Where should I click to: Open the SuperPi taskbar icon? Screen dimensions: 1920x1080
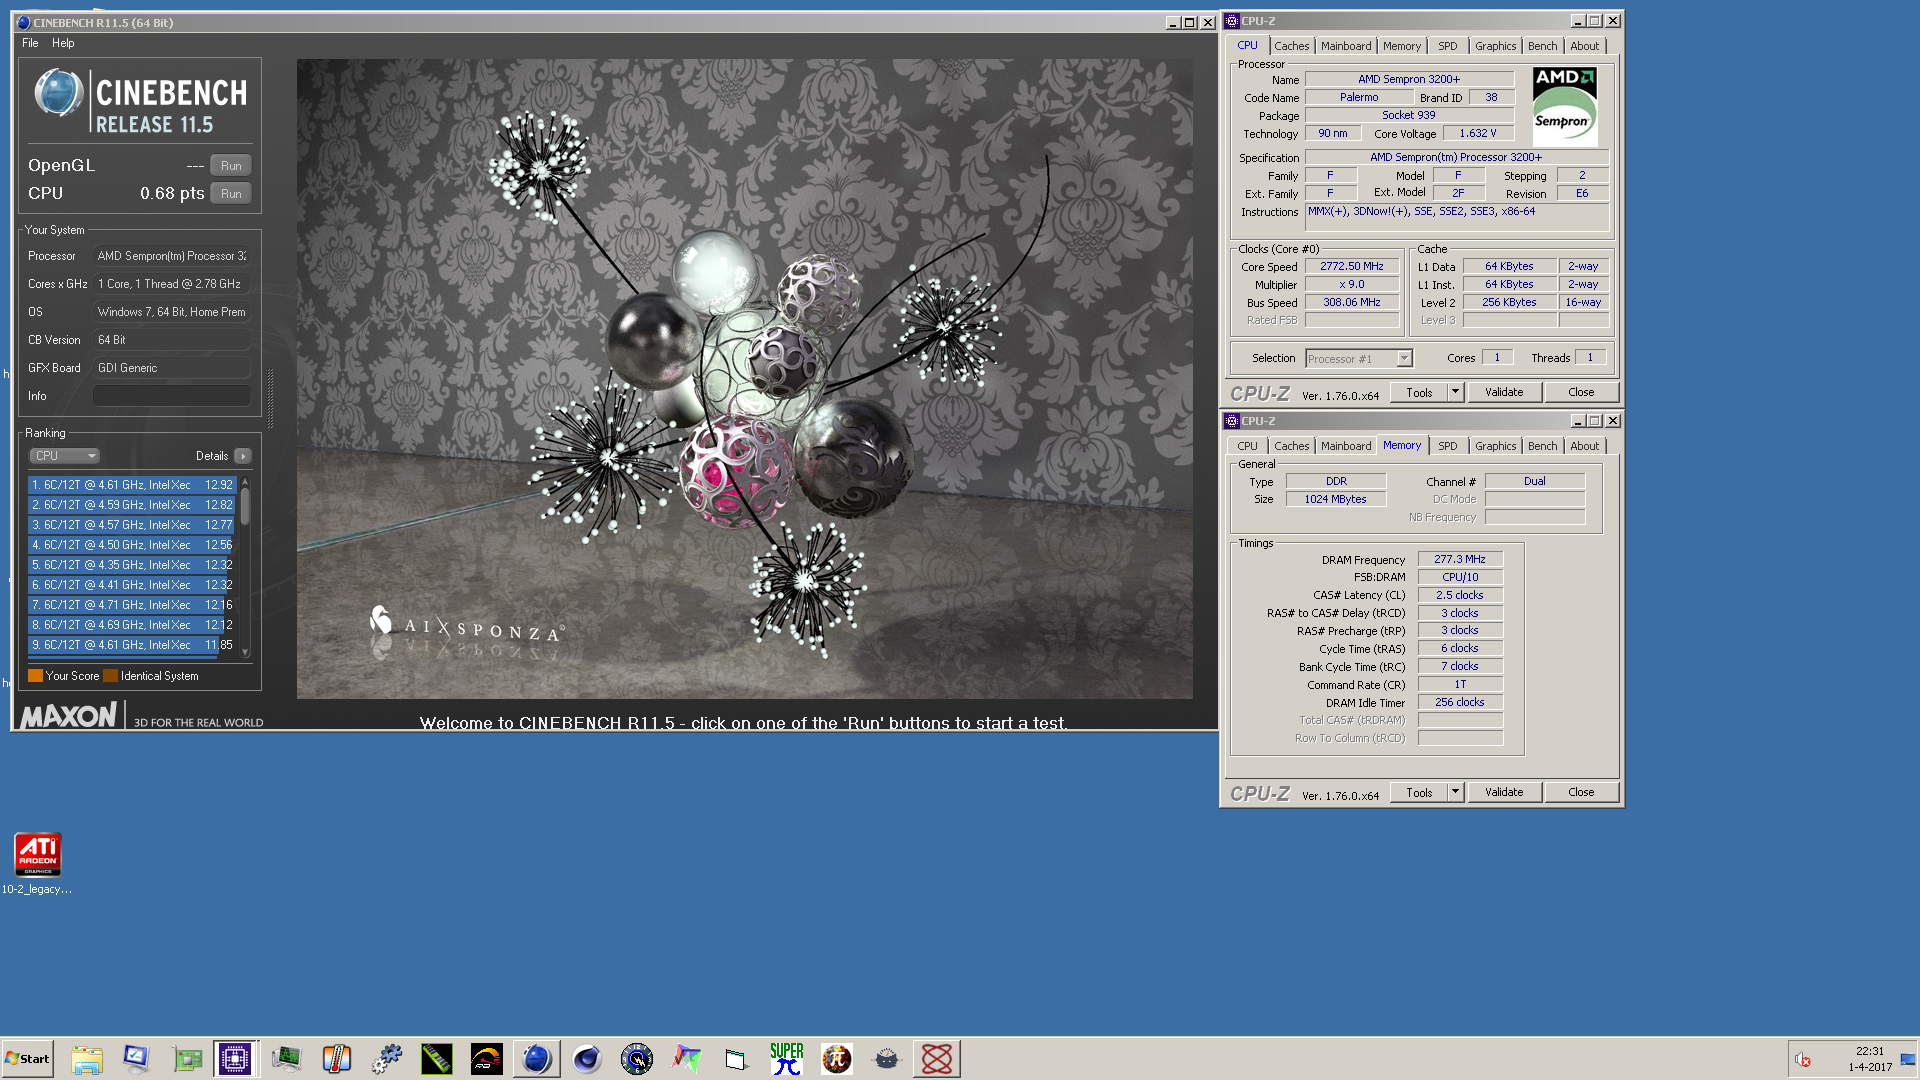(787, 1059)
